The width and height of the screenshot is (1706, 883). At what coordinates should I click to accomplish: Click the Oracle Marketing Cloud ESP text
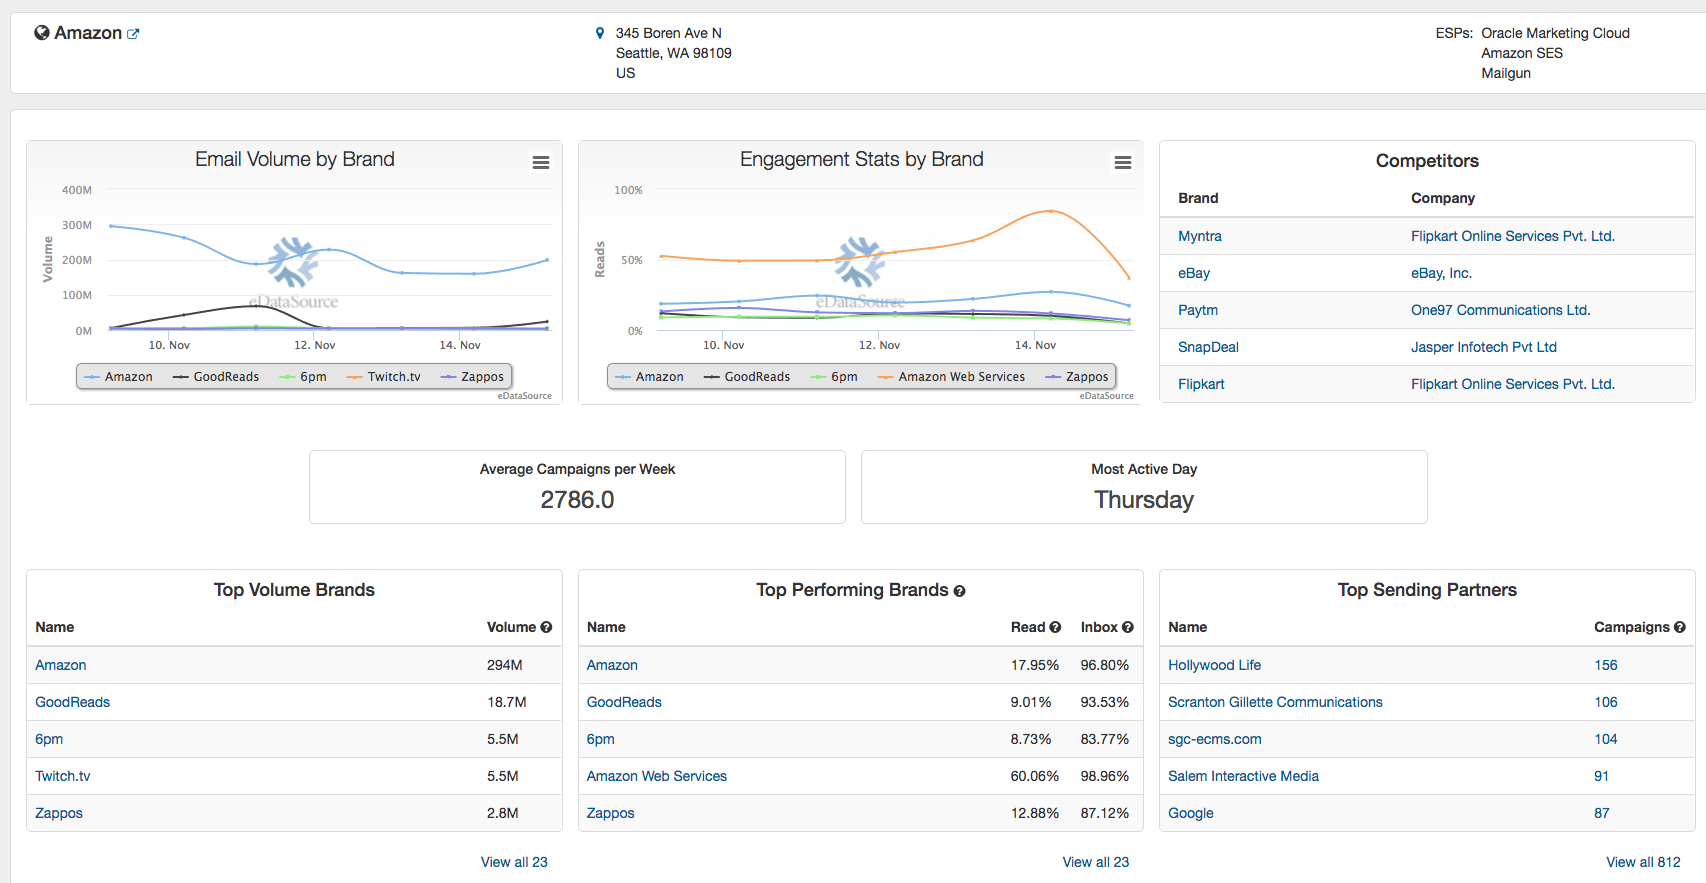1556,33
